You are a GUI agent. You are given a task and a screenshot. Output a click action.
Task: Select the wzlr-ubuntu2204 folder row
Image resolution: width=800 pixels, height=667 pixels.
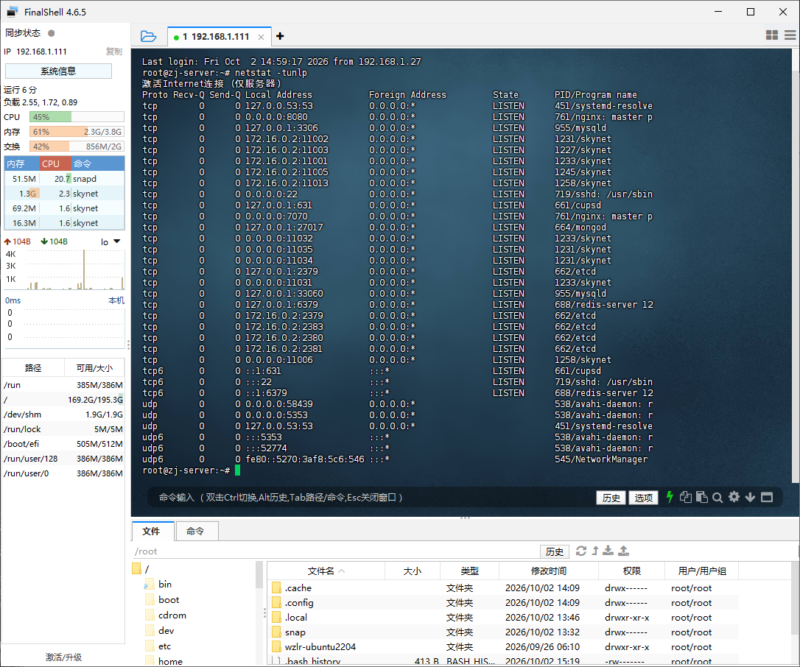(503, 647)
